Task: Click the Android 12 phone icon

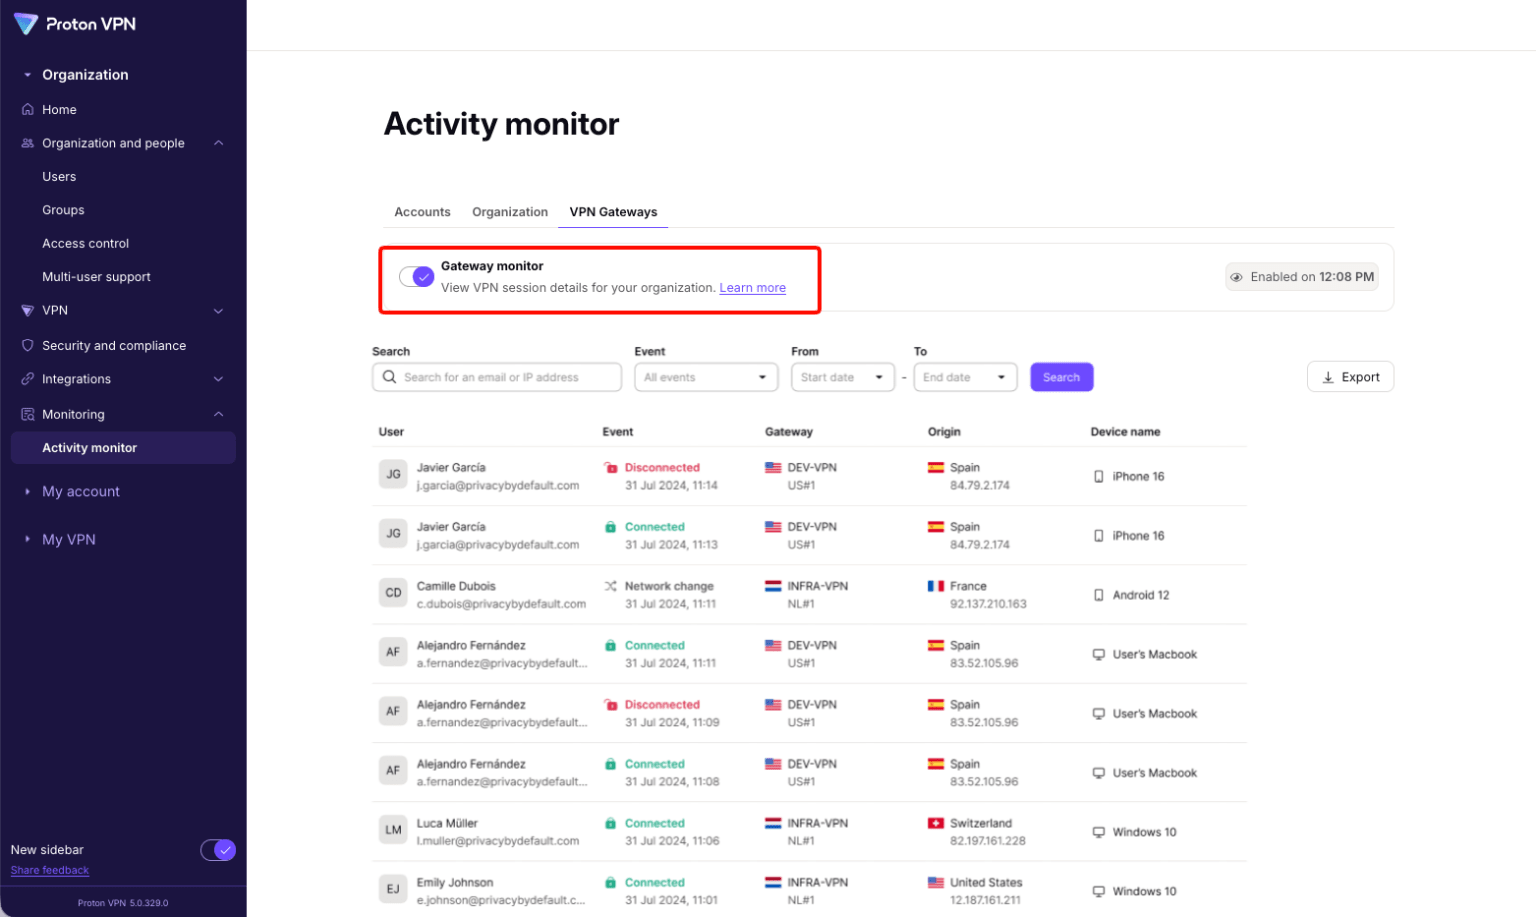Action: click(1098, 595)
